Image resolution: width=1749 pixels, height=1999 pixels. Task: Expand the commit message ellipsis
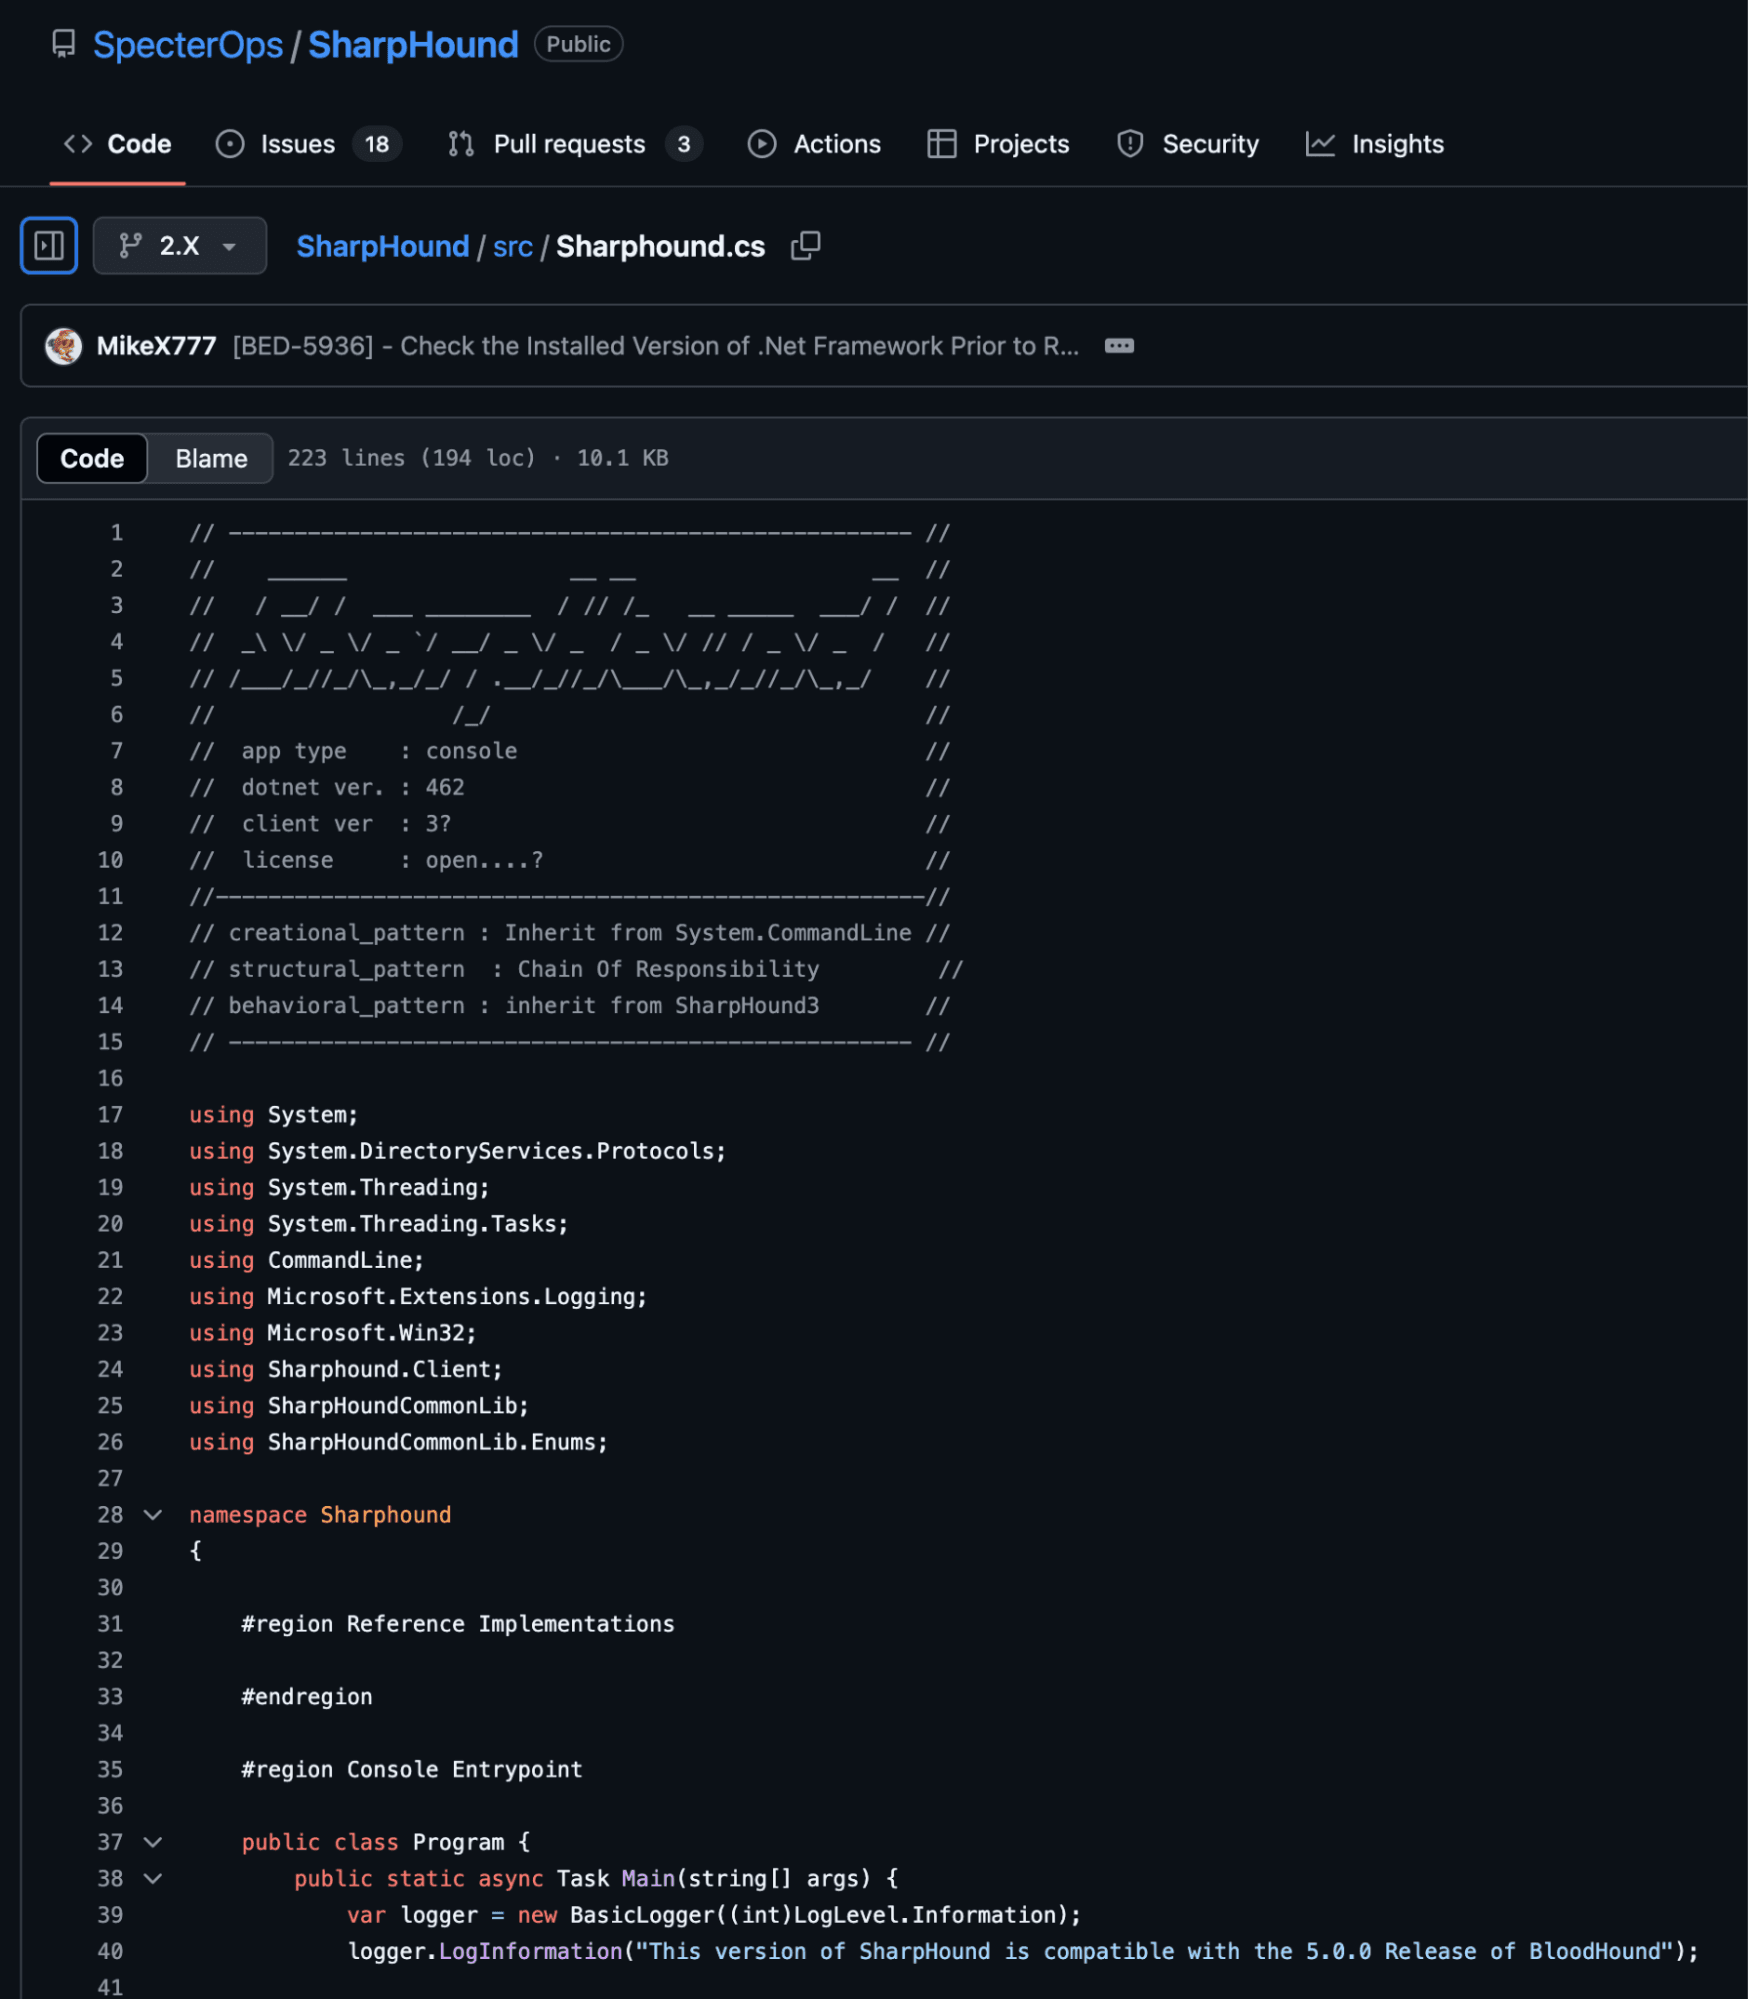[1118, 346]
